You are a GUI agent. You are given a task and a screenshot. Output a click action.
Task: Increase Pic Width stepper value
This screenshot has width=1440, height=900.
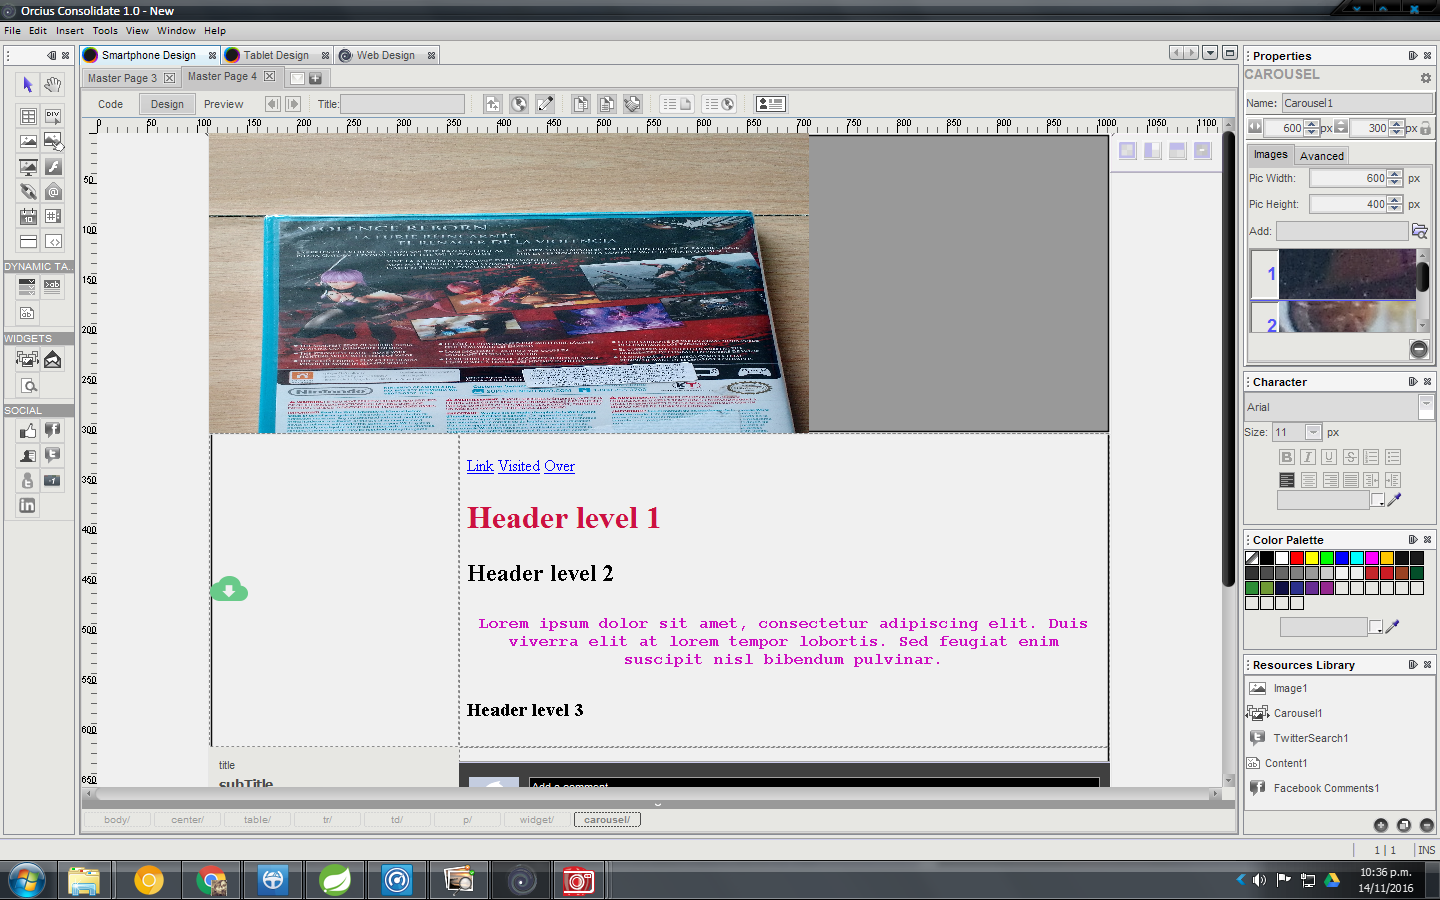point(1395,174)
